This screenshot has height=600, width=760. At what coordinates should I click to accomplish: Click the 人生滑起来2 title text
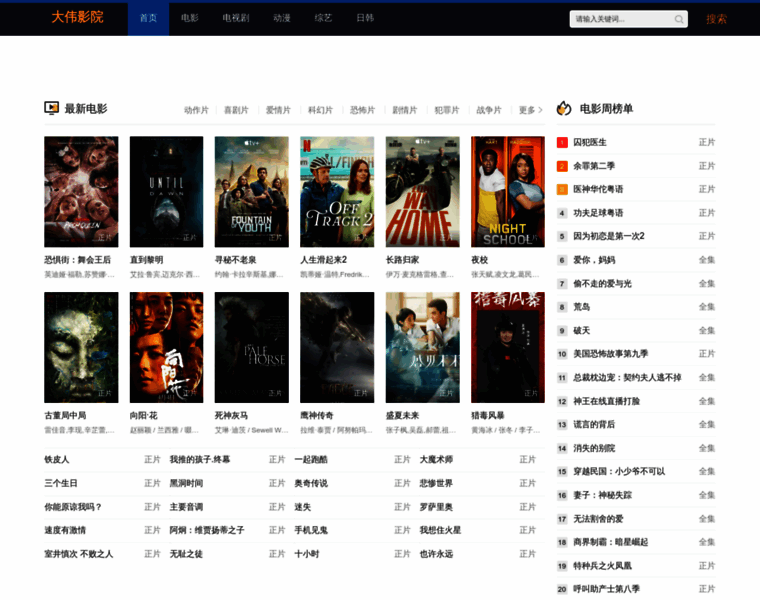point(323,260)
